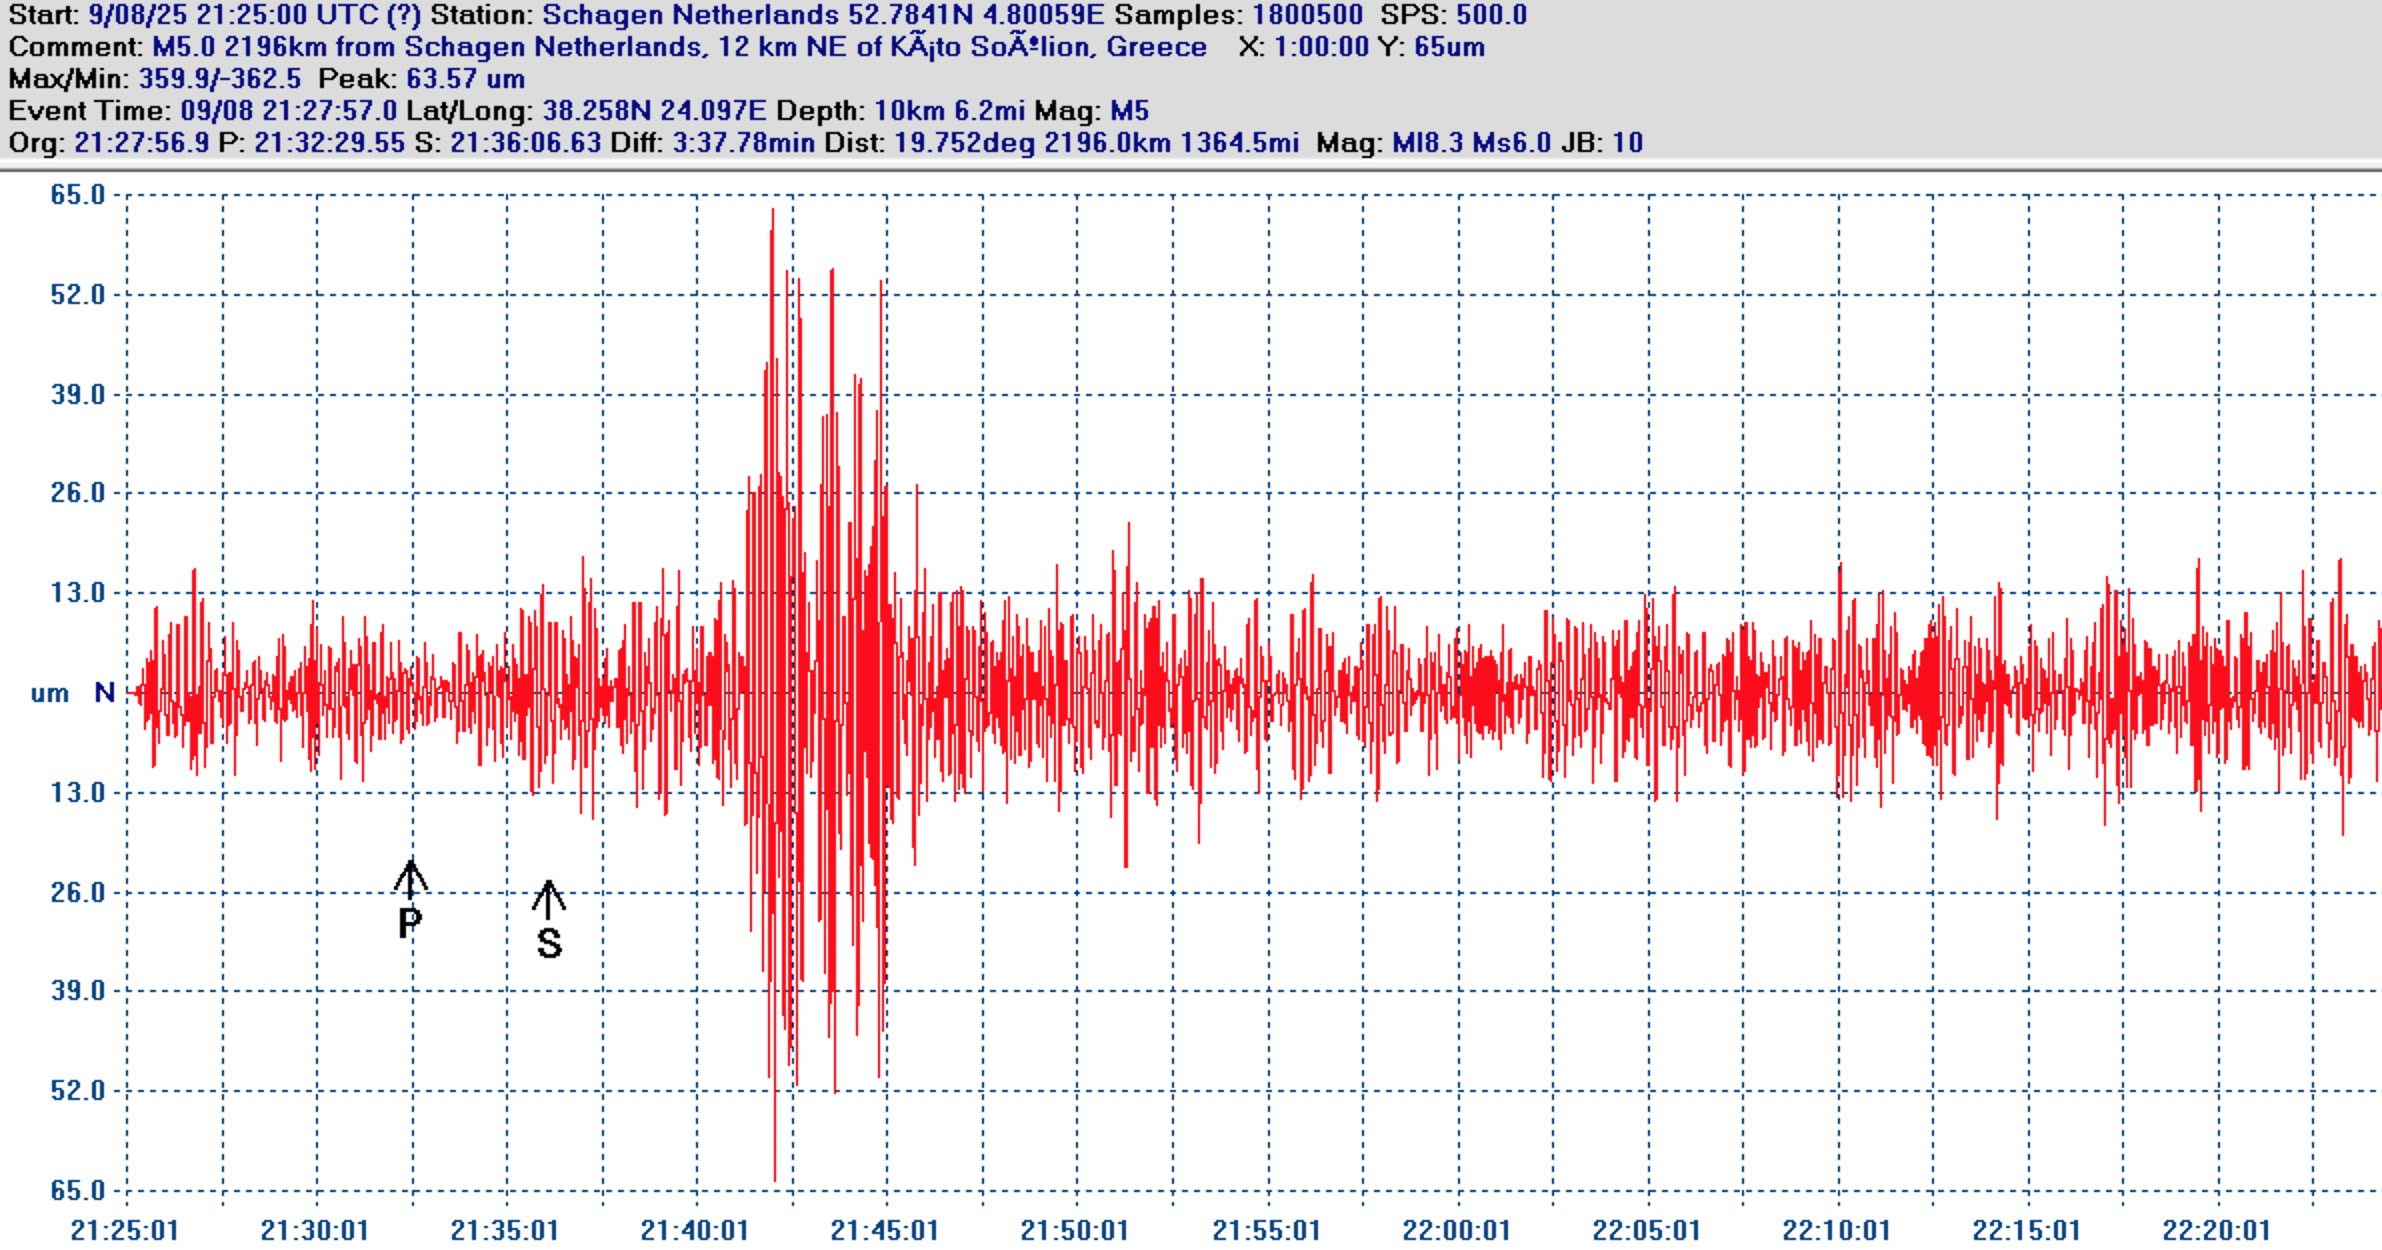This screenshot has width=2382, height=1250.
Task: Click the top 65.0 amplitude axis label
Action: tap(78, 195)
